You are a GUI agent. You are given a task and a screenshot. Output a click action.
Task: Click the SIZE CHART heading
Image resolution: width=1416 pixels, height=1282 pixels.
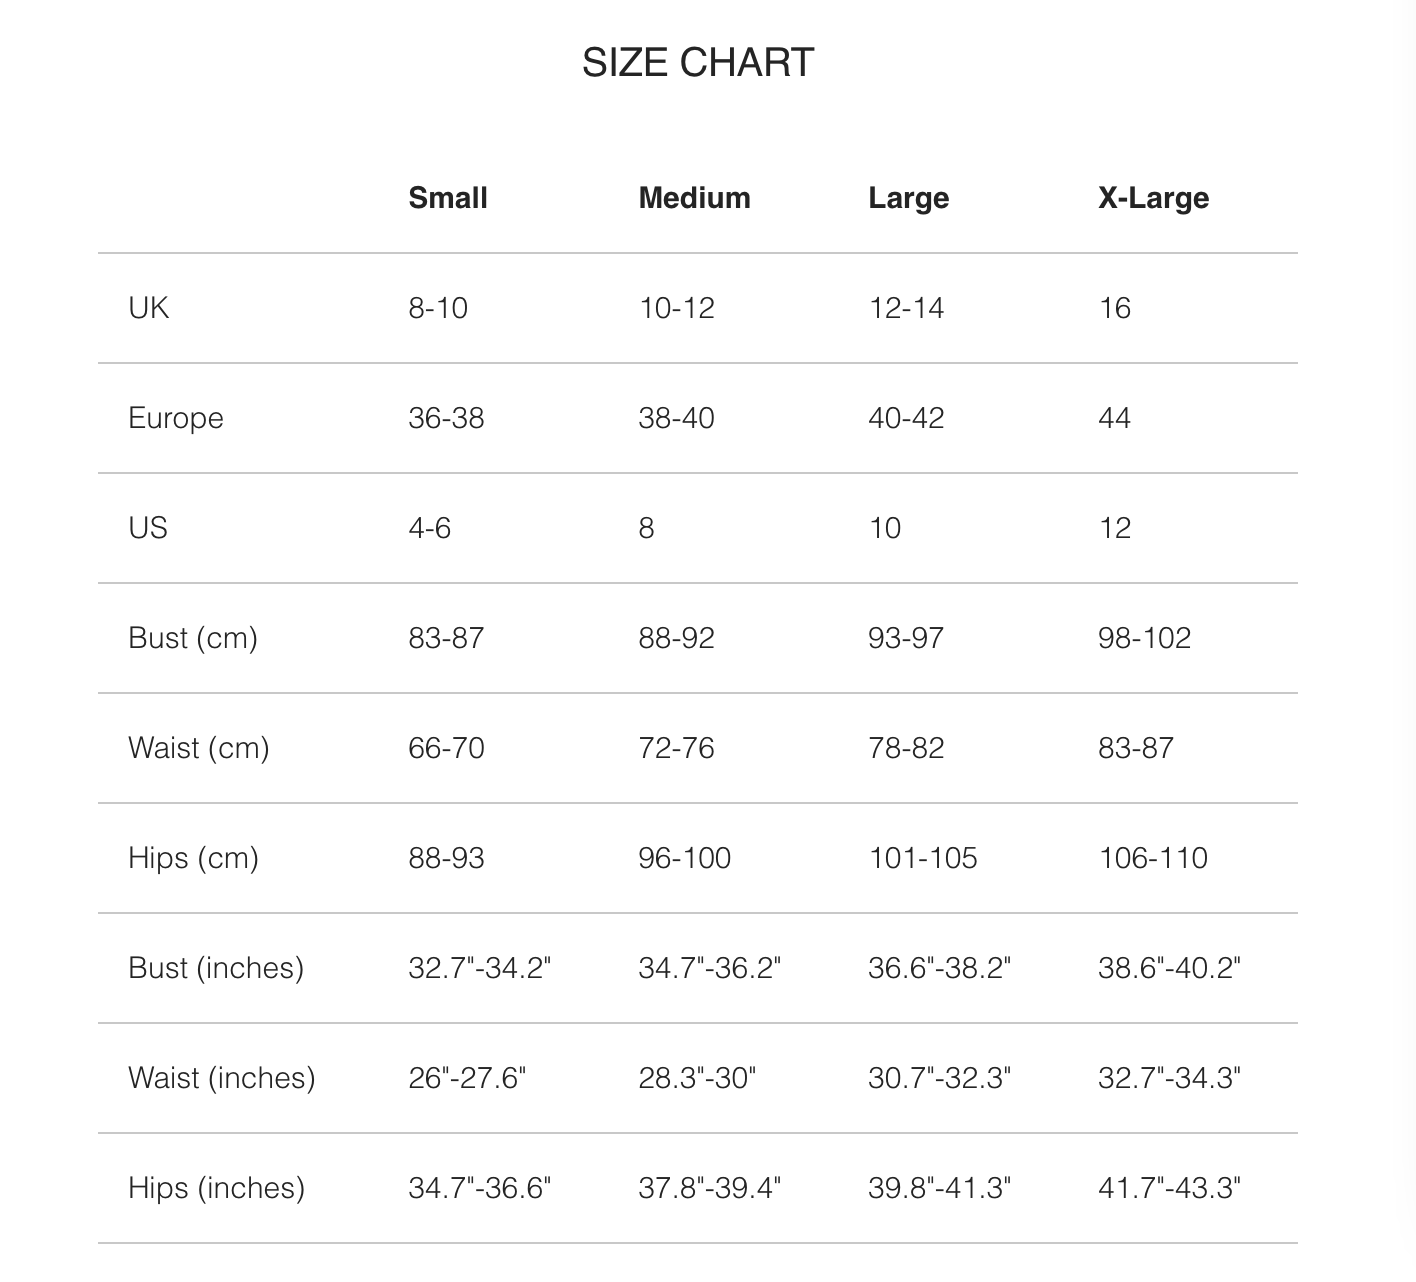pyautogui.click(x=698, y=63)
